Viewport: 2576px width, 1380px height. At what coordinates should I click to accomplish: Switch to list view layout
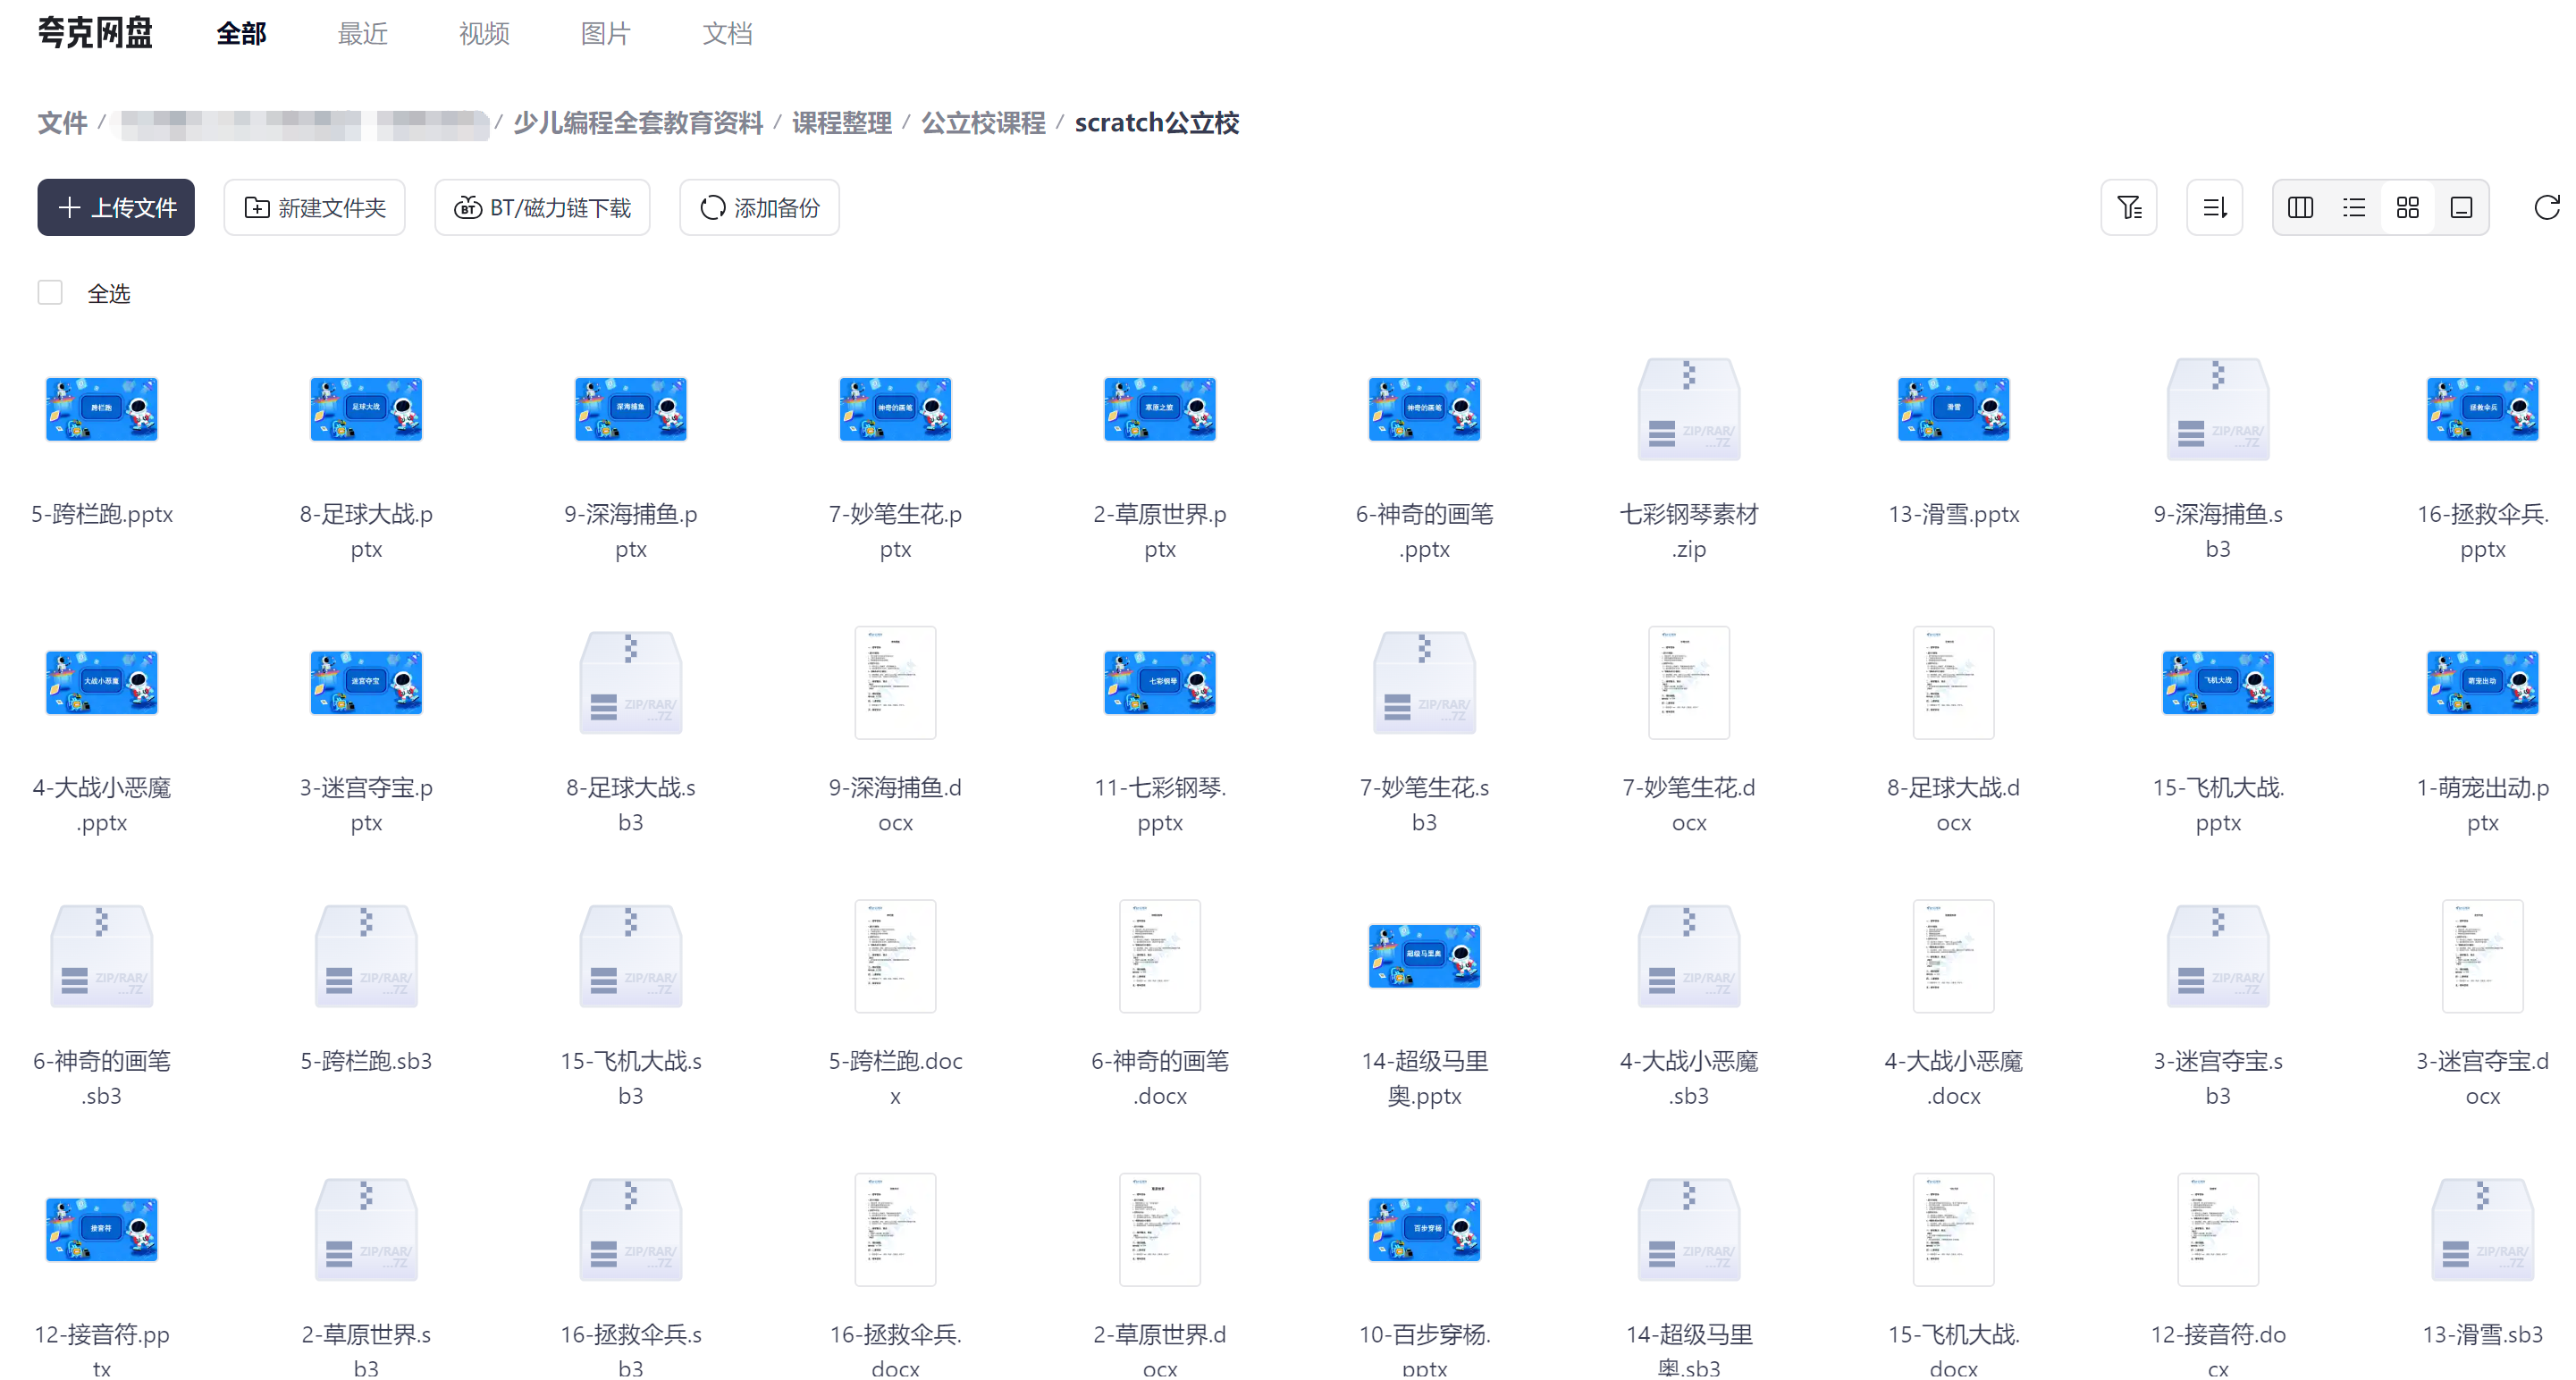coord(2354,208)
